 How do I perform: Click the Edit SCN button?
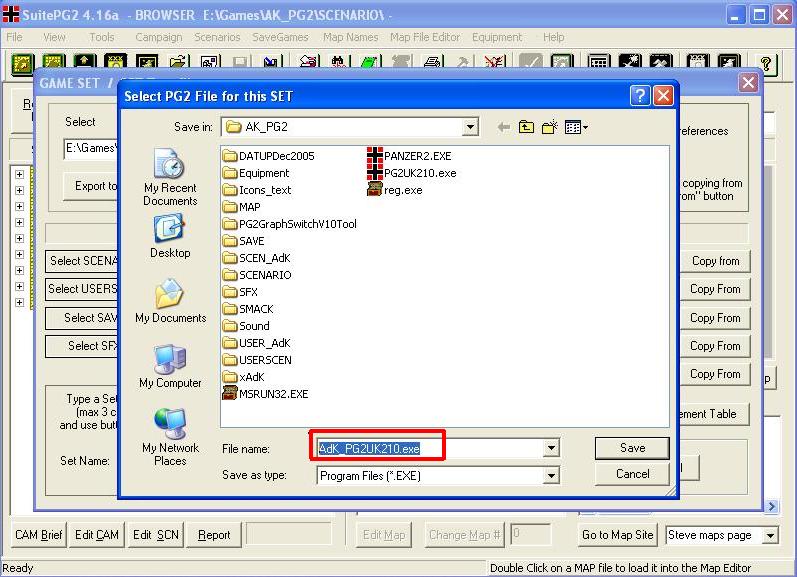point(156,535)
